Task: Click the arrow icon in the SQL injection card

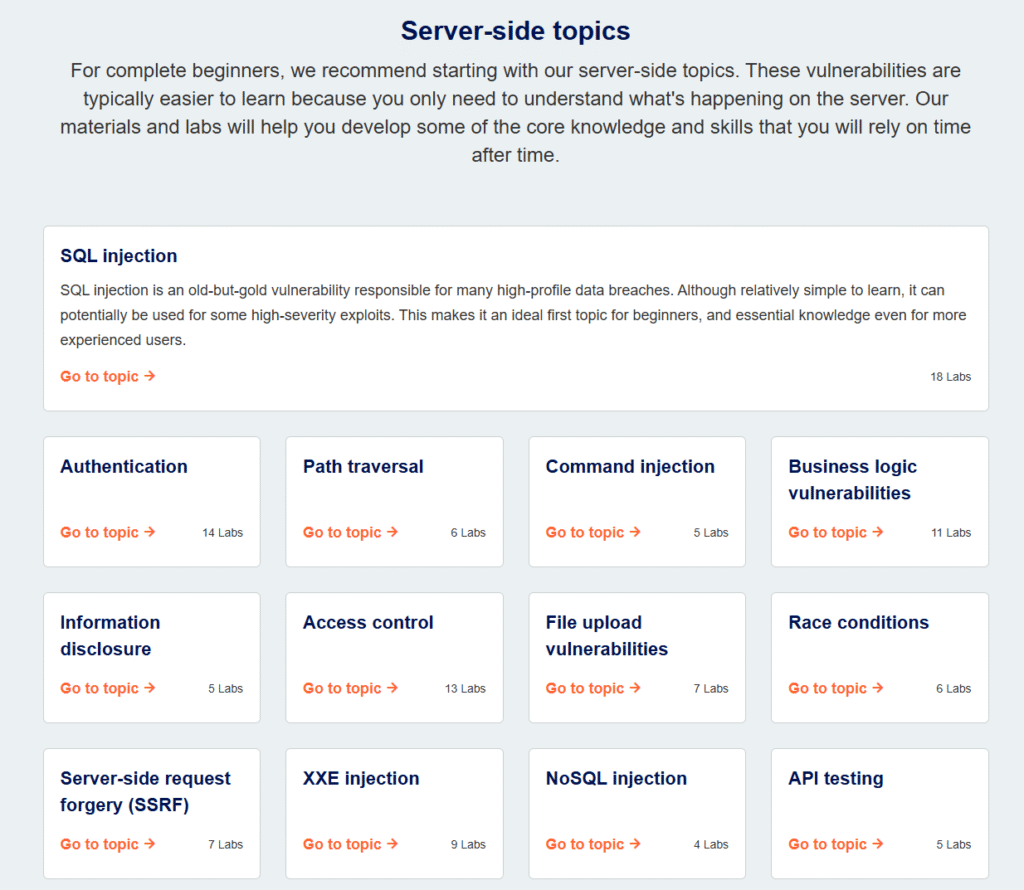Action: click(x=150, y=377)
